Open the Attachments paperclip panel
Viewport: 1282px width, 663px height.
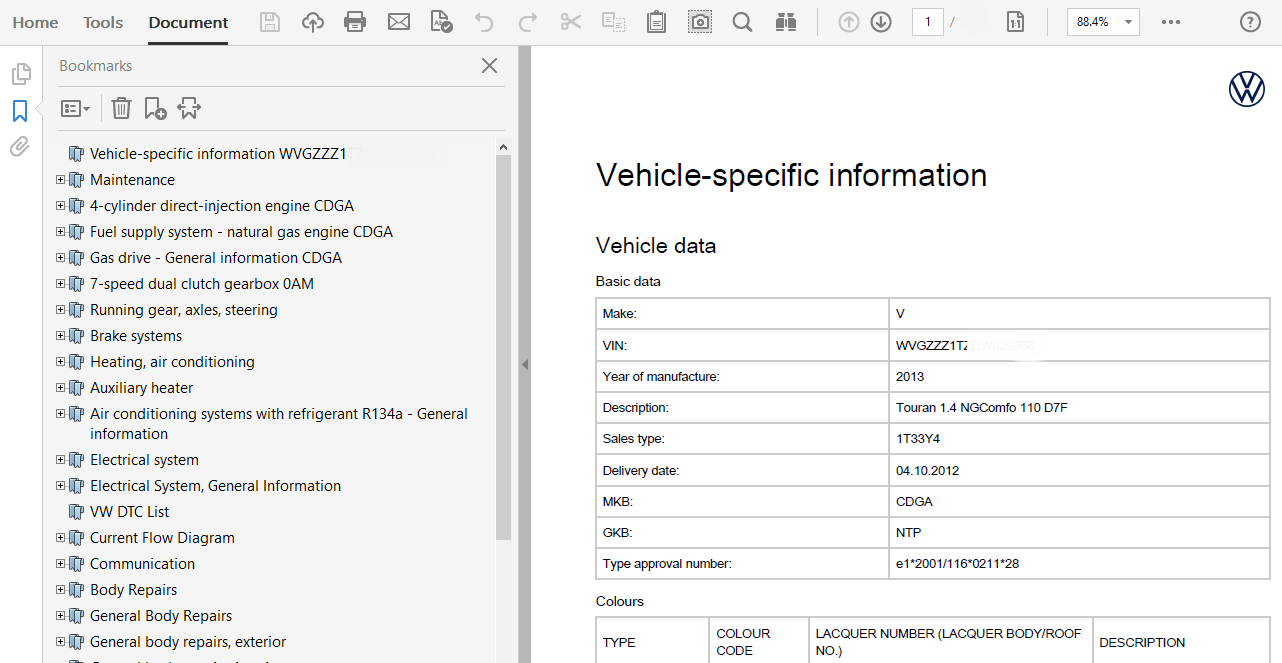20,147
